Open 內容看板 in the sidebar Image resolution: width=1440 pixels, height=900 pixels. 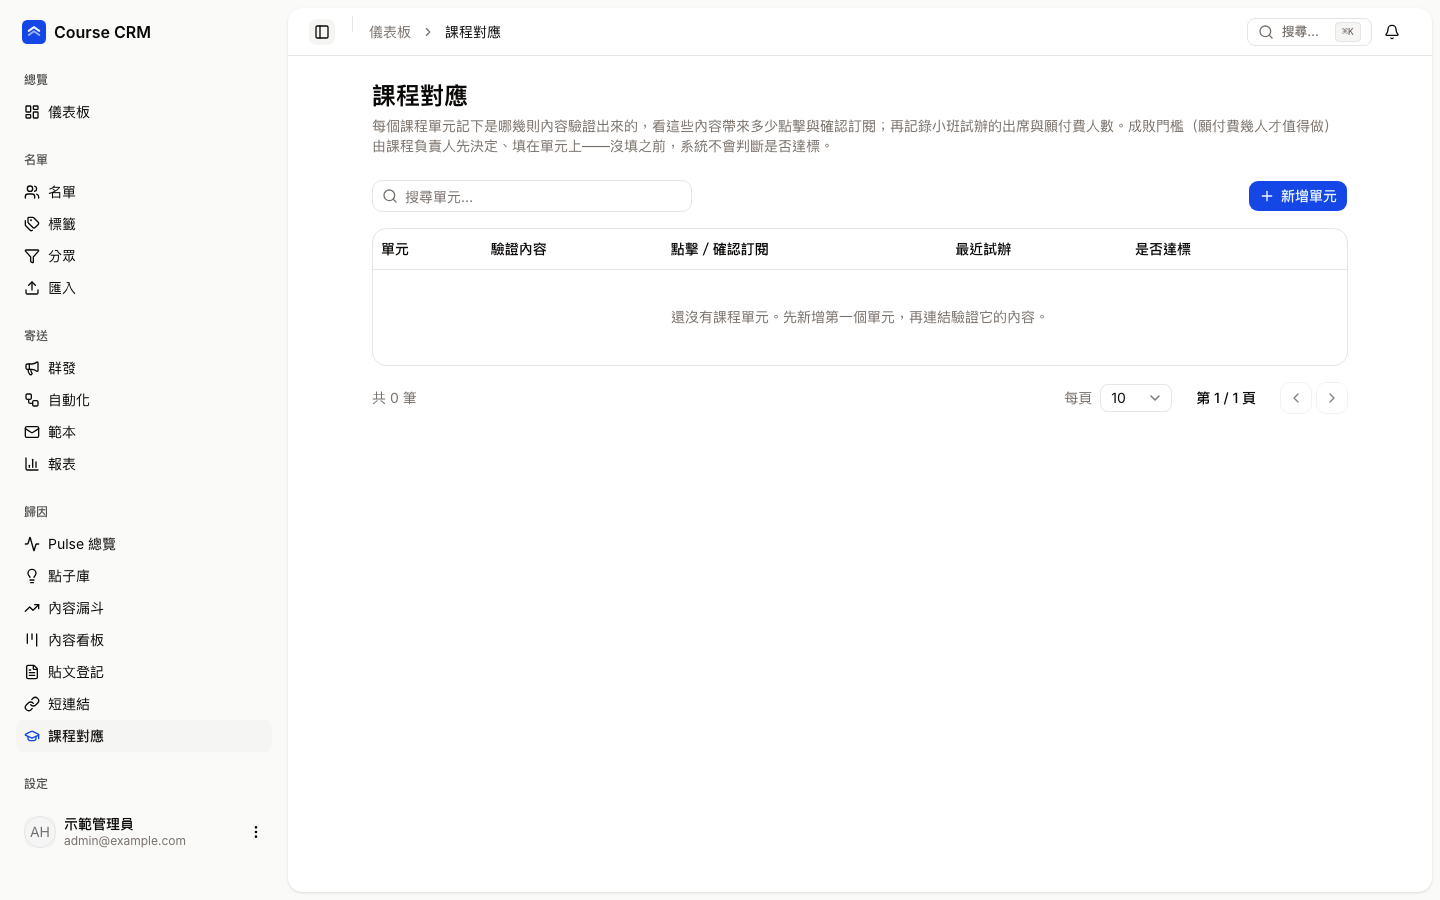tap(144, 640)
